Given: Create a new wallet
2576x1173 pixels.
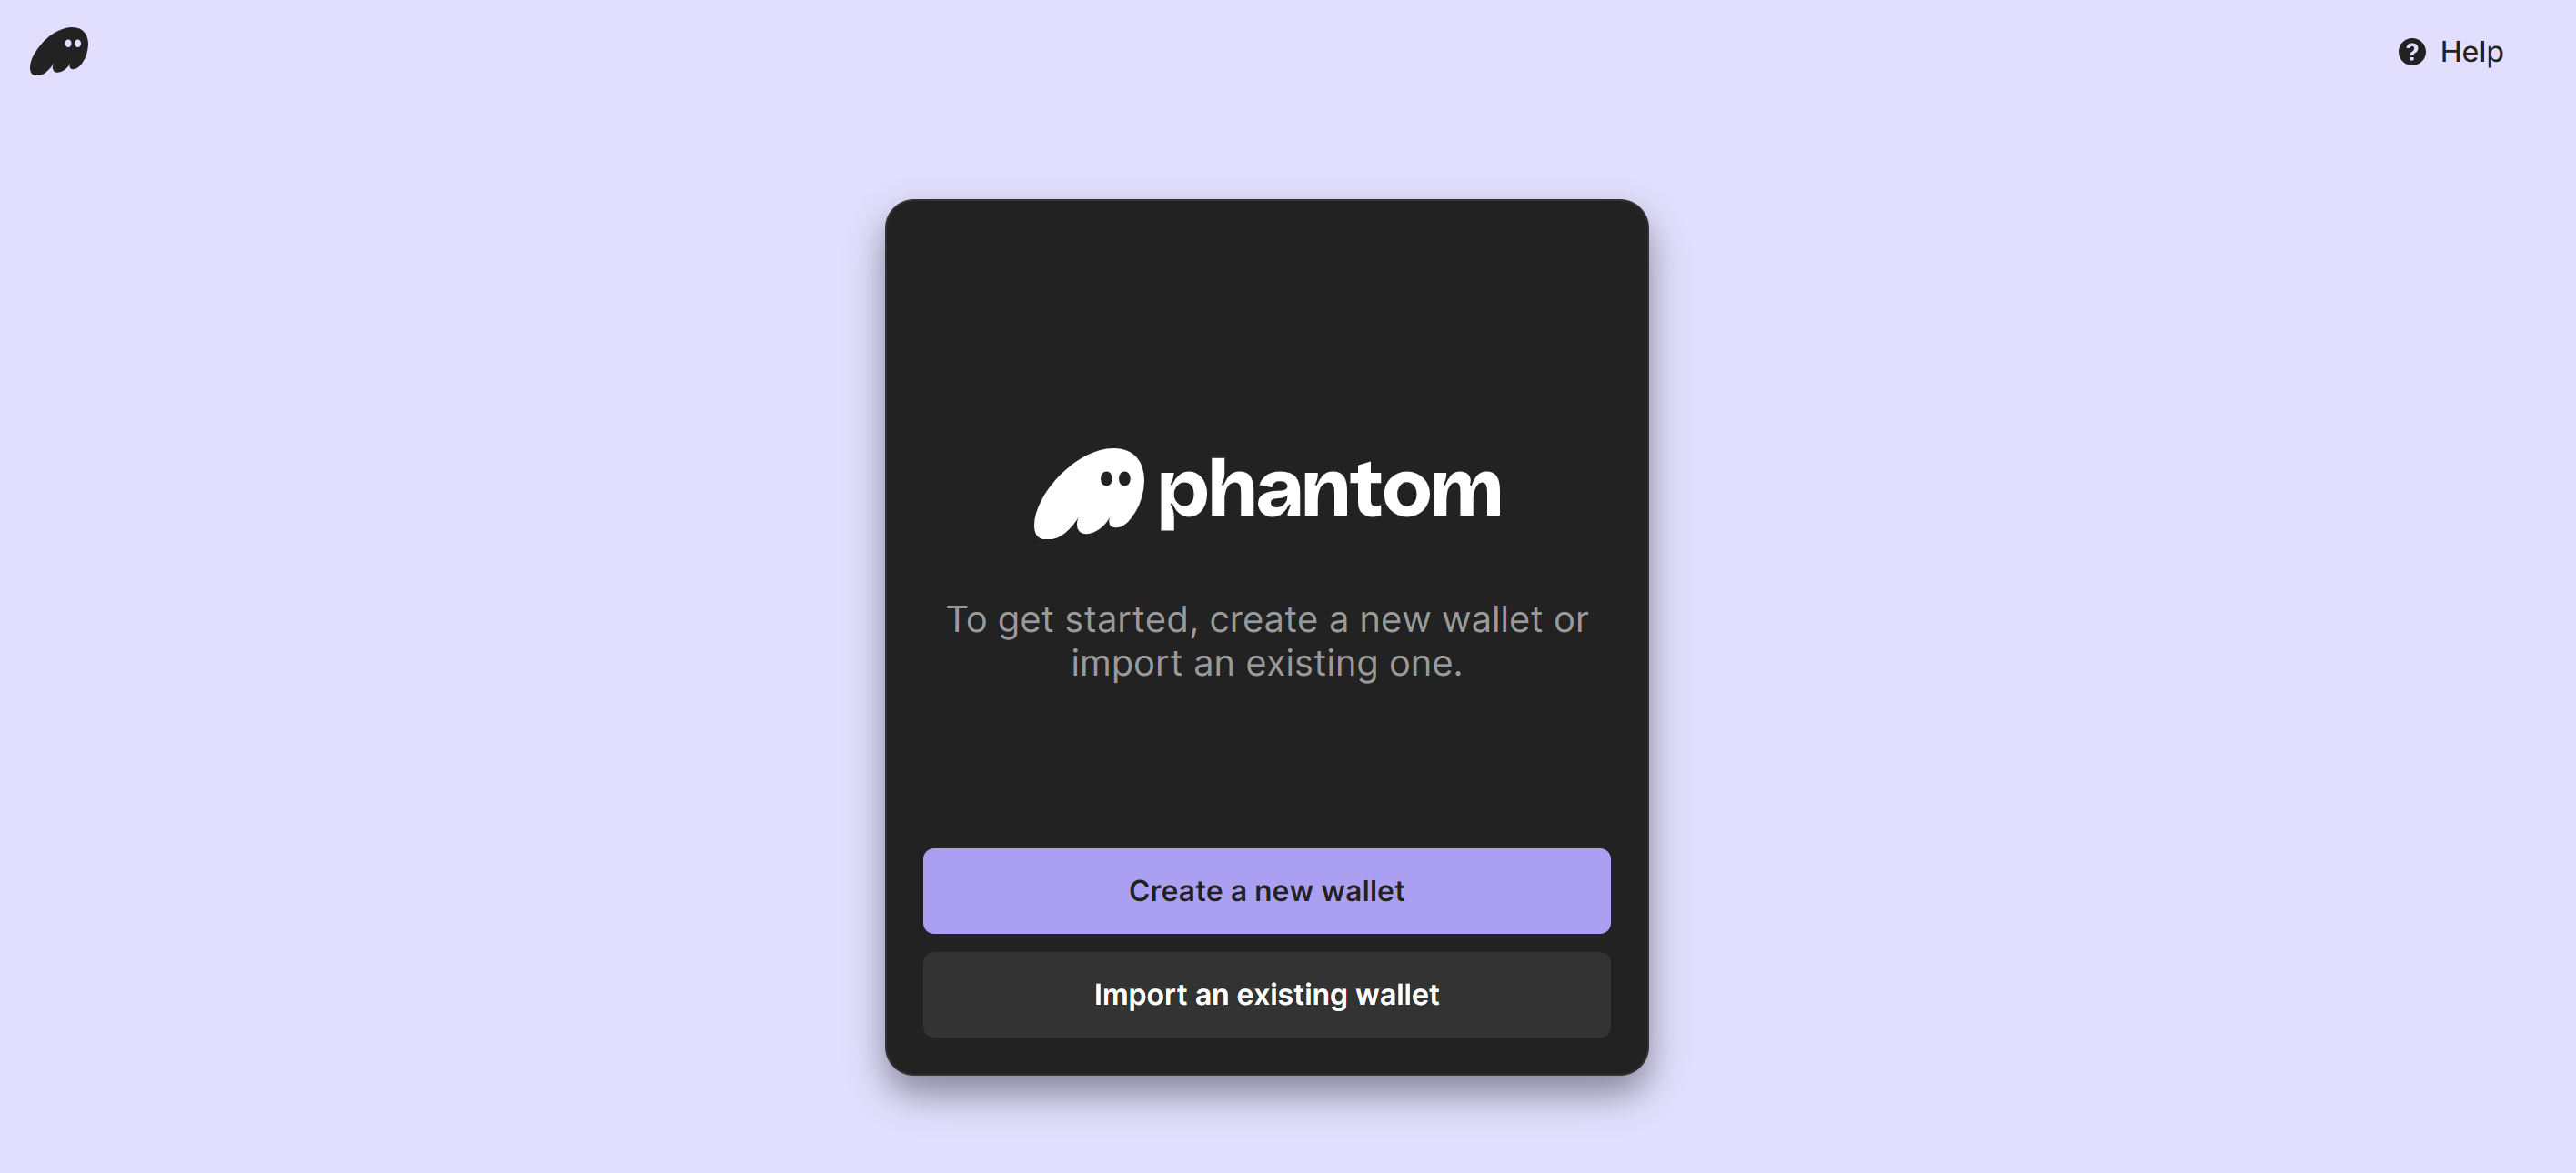Looking at the screenshot, I should click(1266, 890).
